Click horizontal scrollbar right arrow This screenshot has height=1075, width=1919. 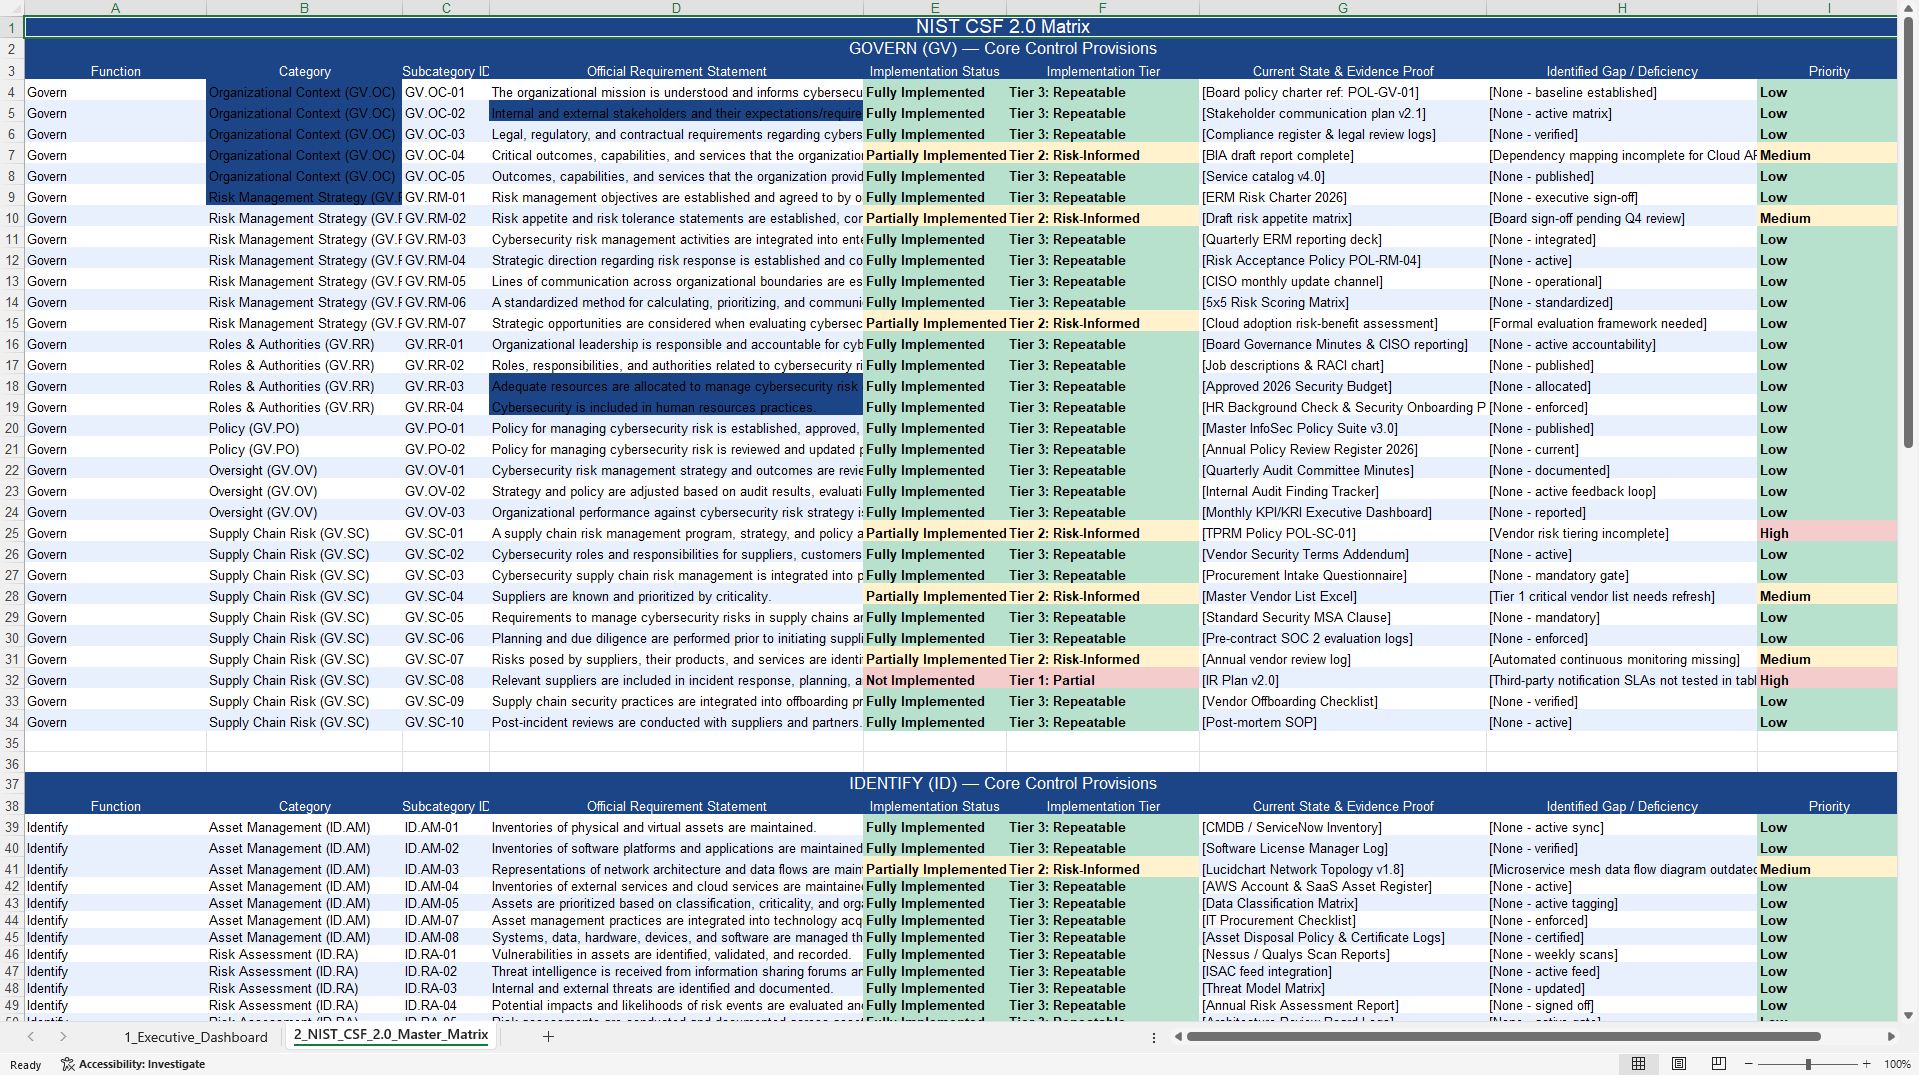[x=1891, y=1037]
